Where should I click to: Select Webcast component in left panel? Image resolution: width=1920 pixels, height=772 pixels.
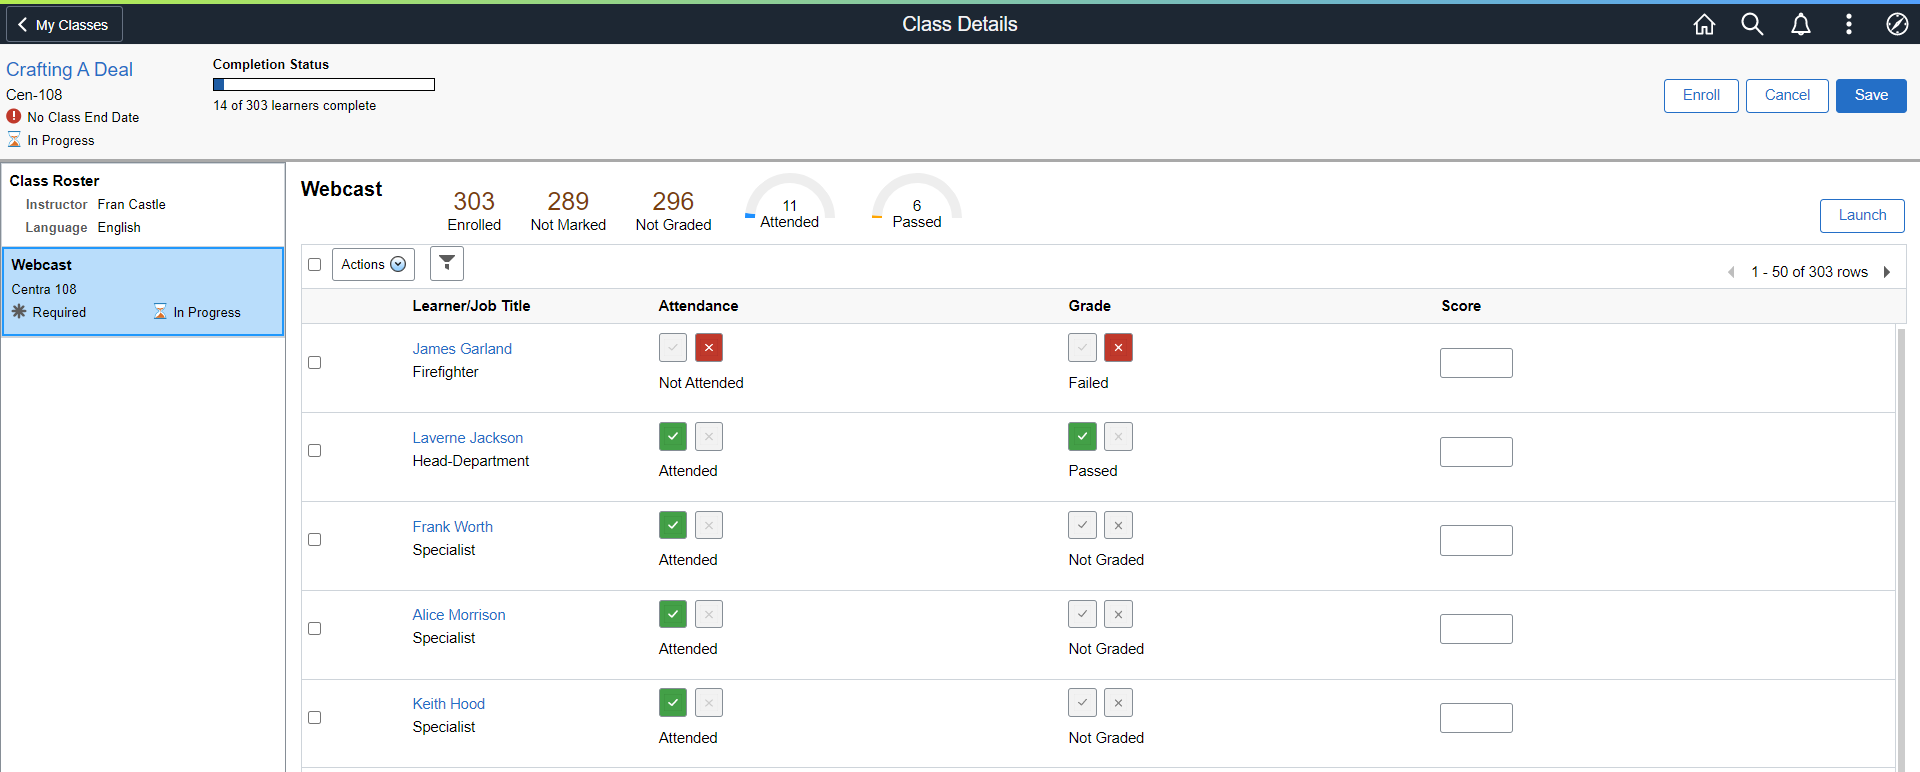[143, 291]
